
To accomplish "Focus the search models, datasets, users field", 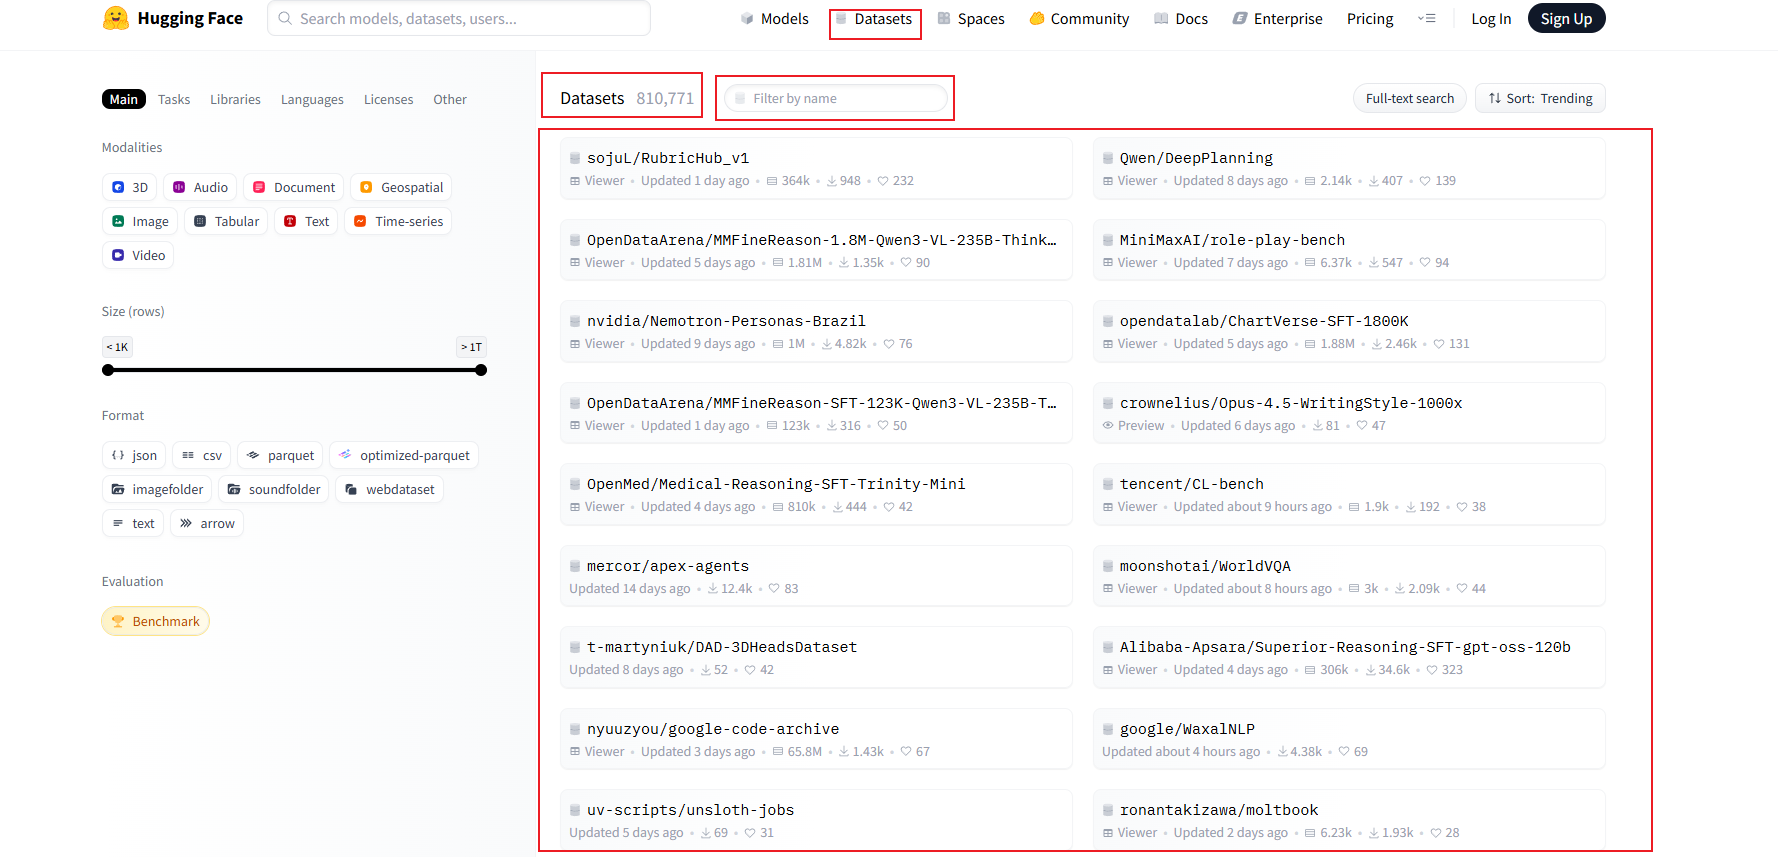I will tap(459, 18).
